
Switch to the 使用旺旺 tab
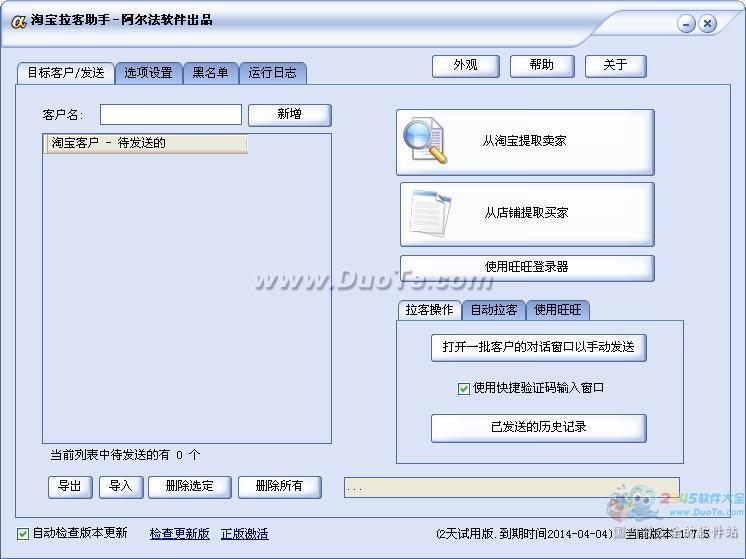(x=557, y=310)
